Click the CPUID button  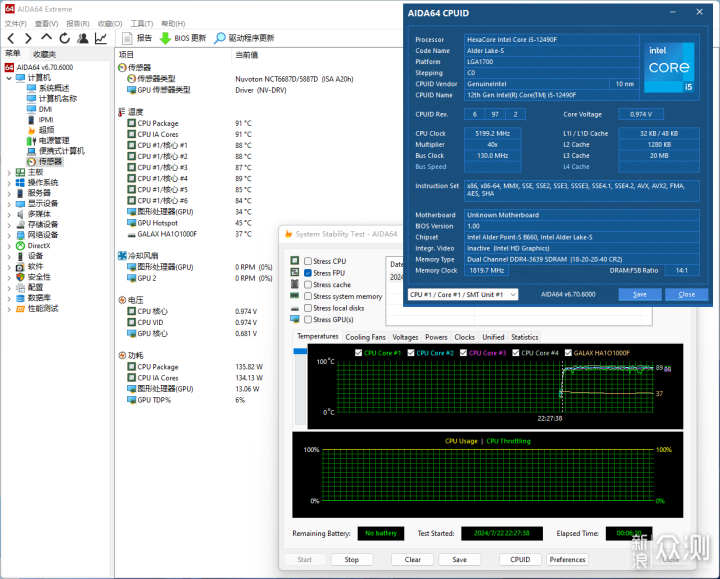[520, 560]
